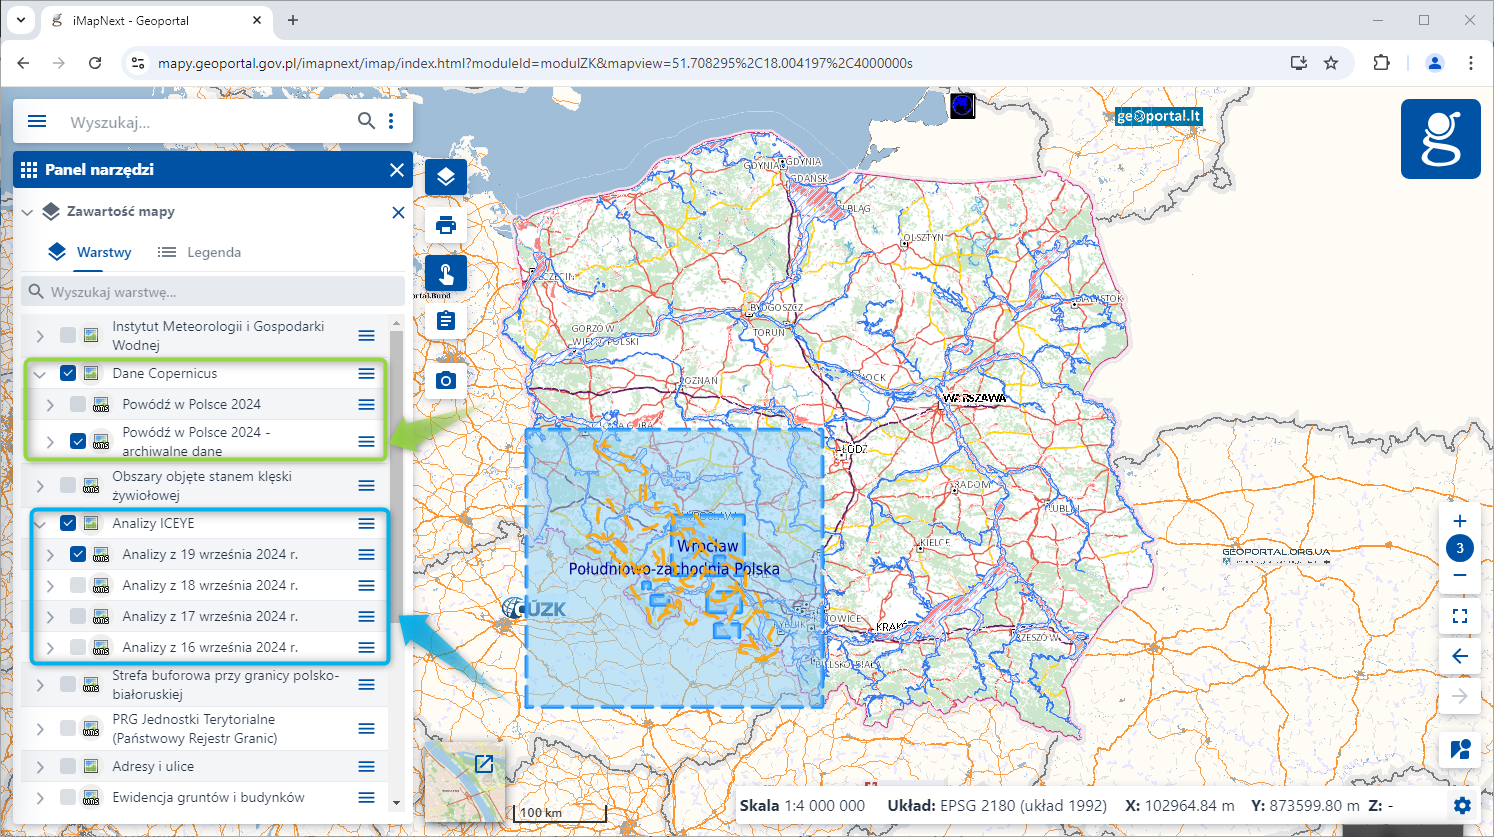Screen dimensions: 1494x837
Task: Expand the Analizy z 19 września 2024 r. node
Action: [x=50, y=554]
